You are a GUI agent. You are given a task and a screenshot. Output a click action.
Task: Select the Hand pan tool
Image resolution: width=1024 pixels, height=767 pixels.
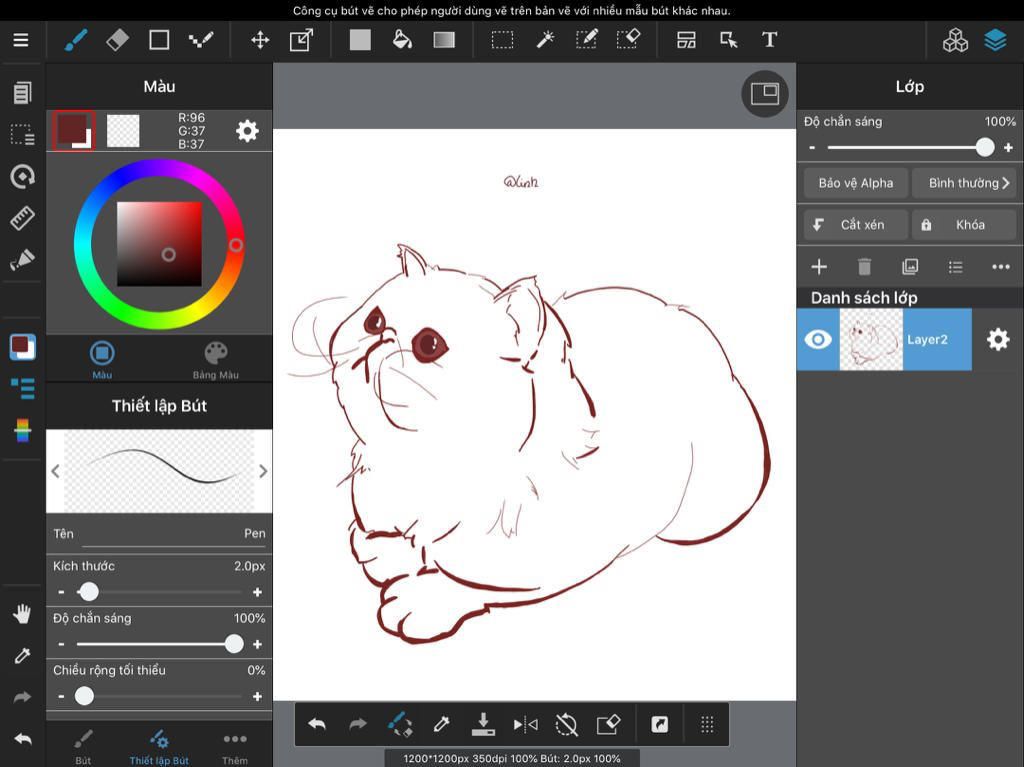tap(22, 614)
